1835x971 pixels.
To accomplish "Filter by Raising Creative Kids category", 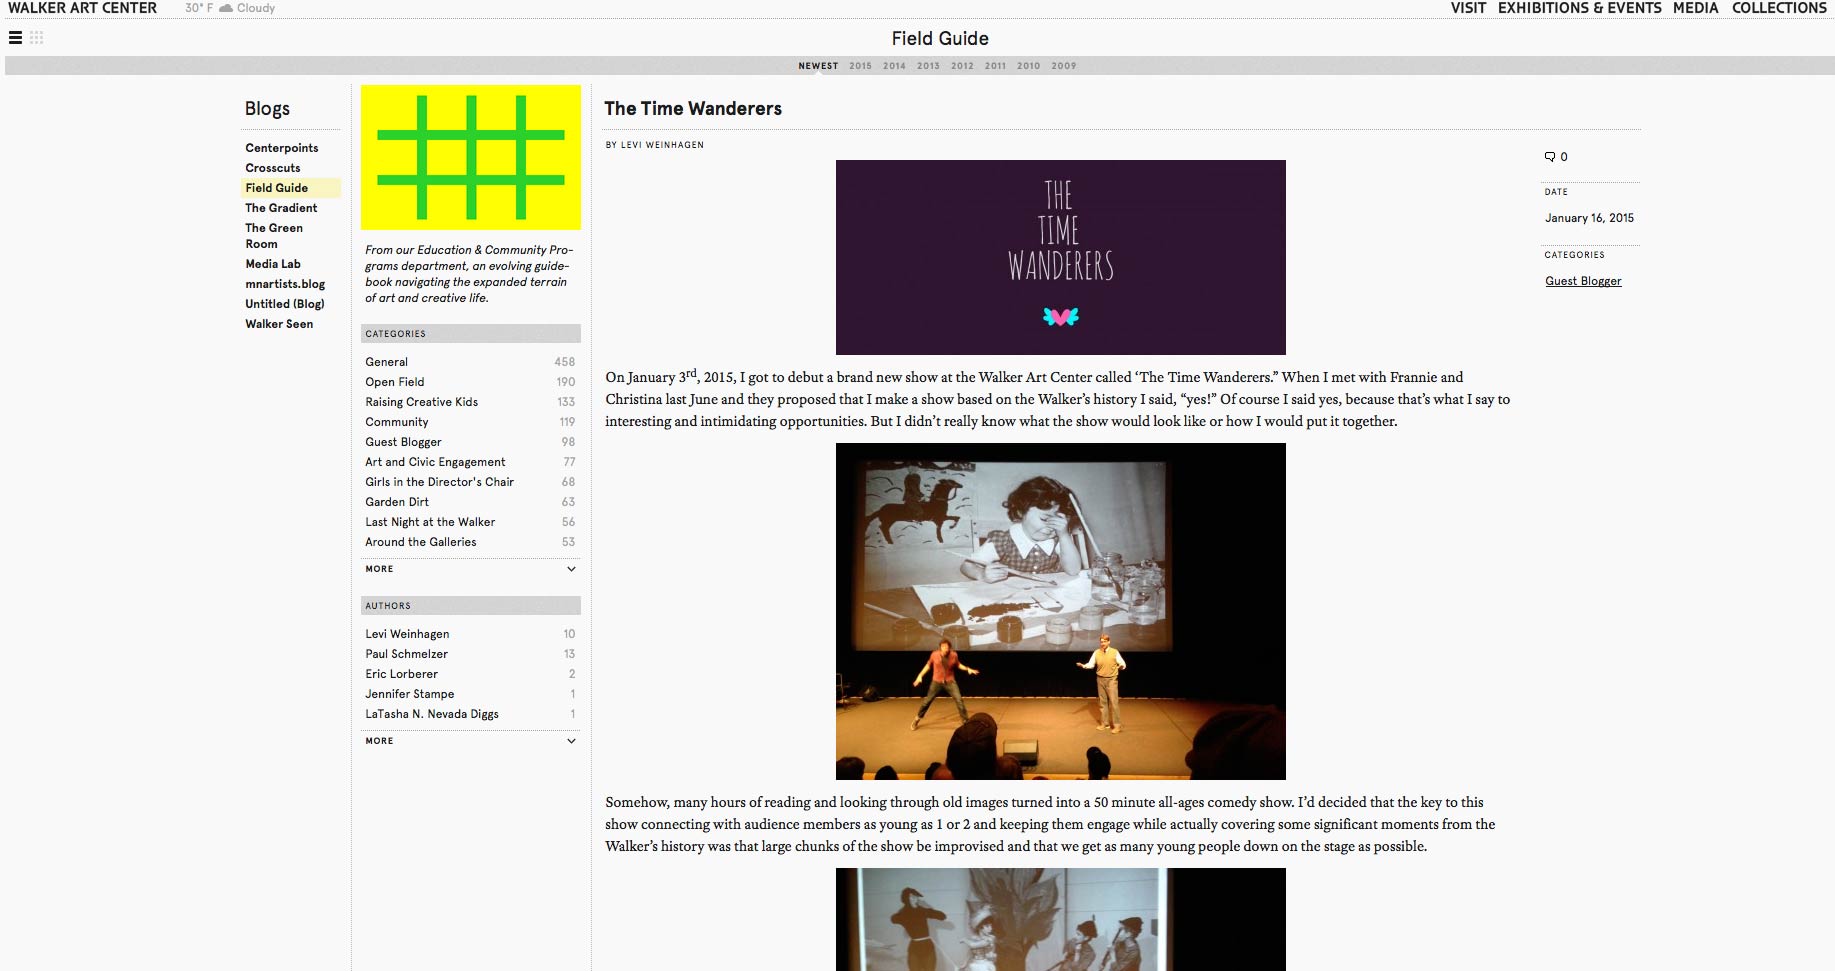I will click(x=421, y=402).
